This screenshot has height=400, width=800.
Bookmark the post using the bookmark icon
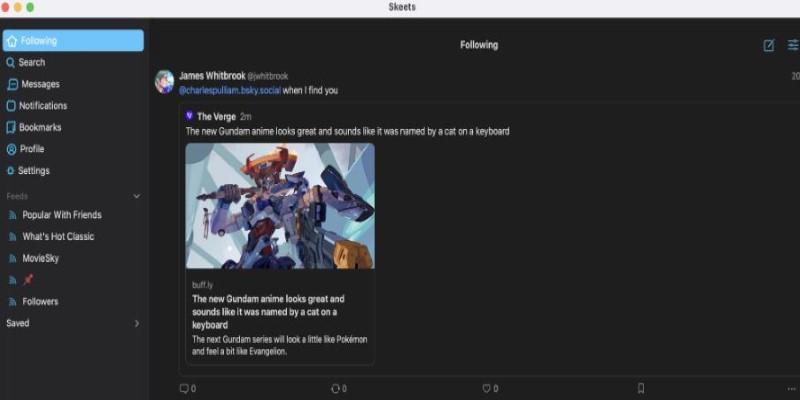(641, 388)
